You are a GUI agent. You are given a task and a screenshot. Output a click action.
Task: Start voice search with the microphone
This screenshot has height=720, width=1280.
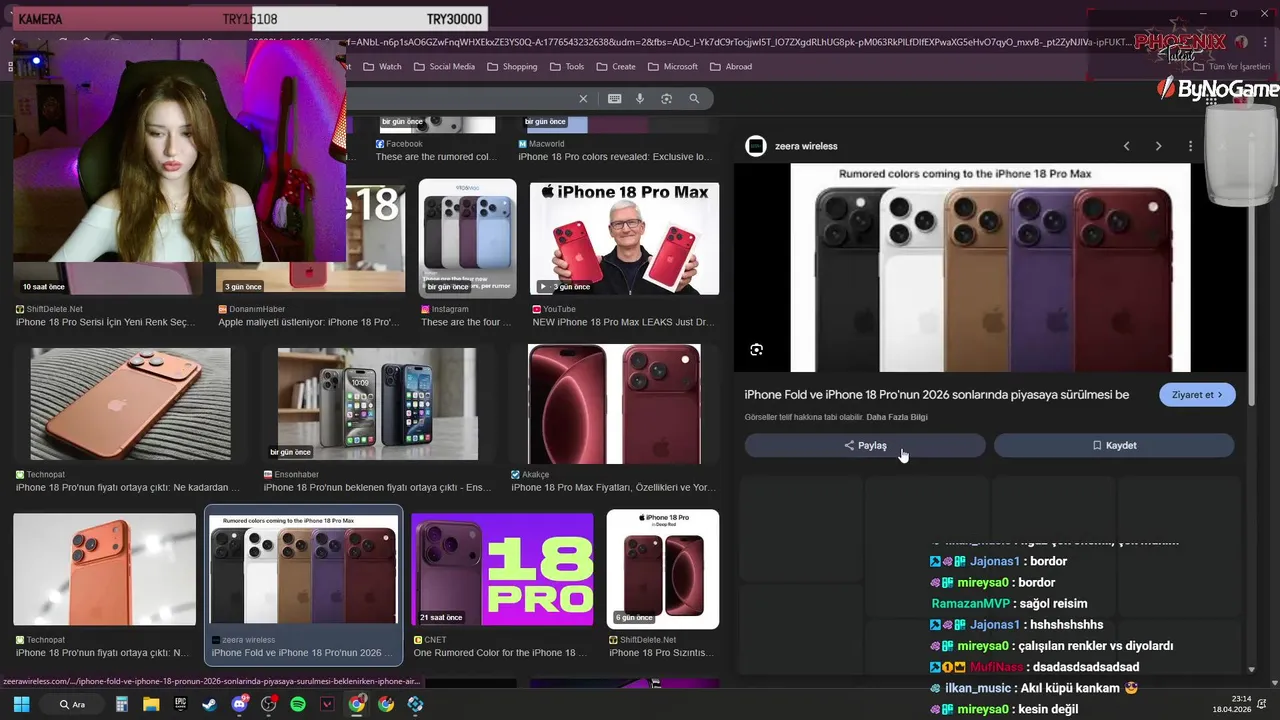point(640,99)
